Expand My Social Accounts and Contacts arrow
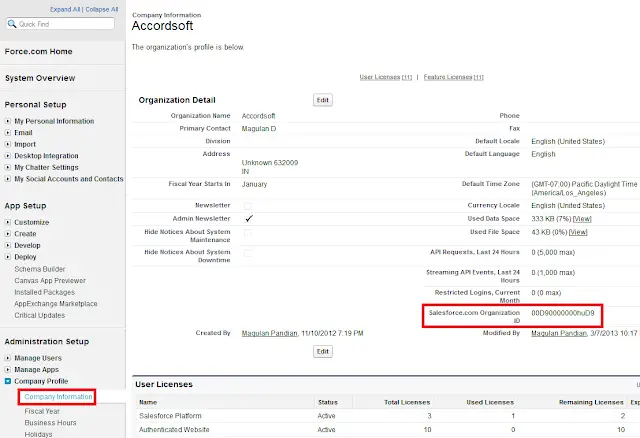The height and width of the screenshot is (438, 640). pos(8,179)
